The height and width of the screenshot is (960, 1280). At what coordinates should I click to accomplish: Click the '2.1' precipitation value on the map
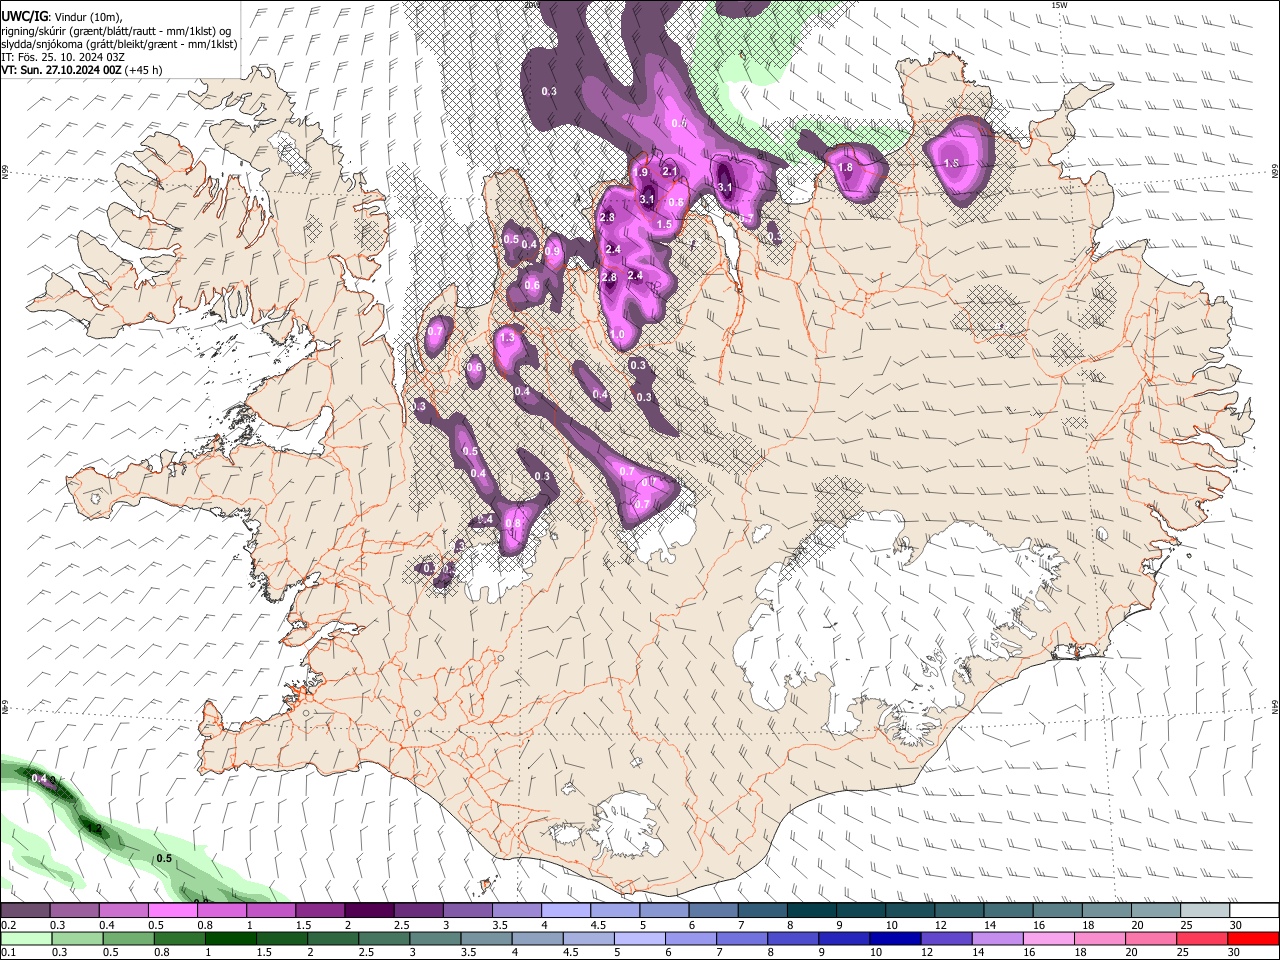[670, 172]
